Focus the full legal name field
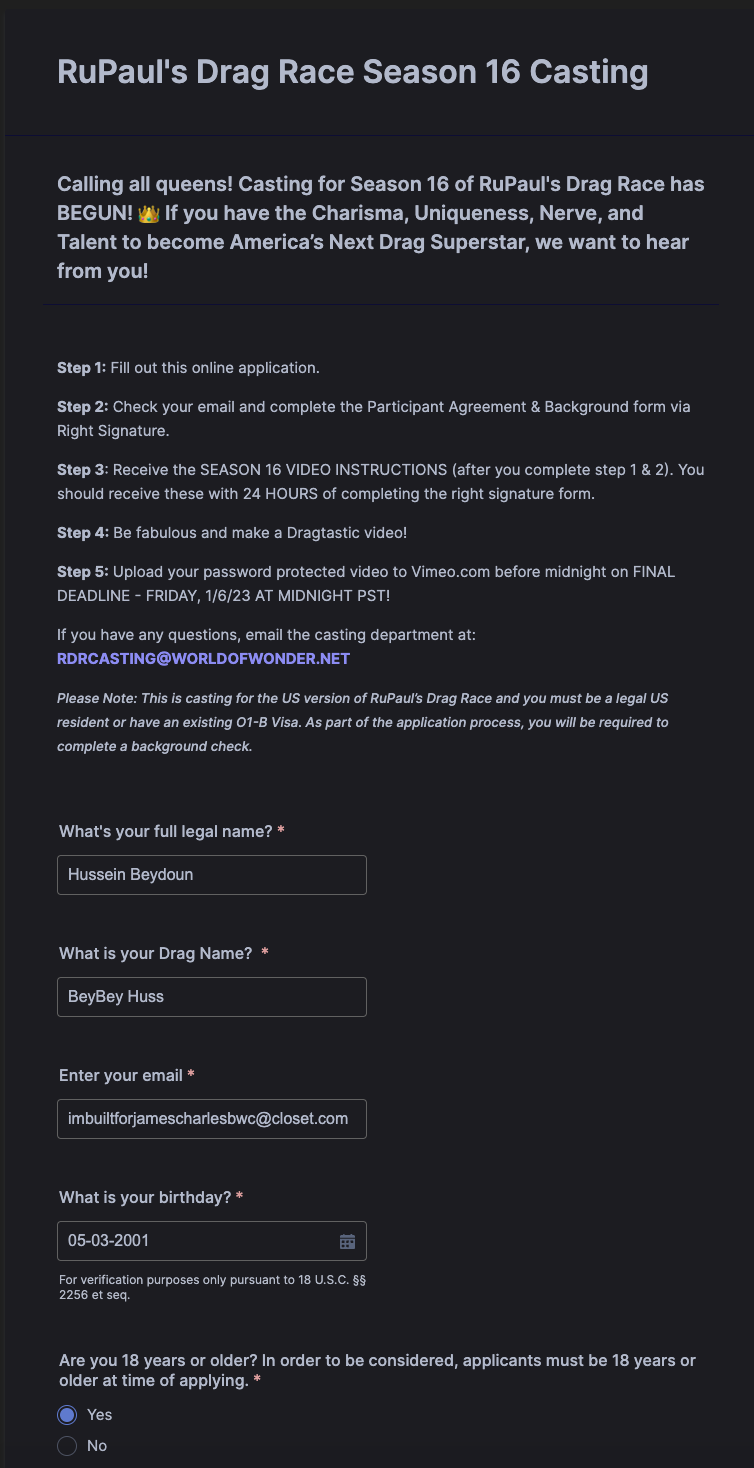 click(212, 875)
